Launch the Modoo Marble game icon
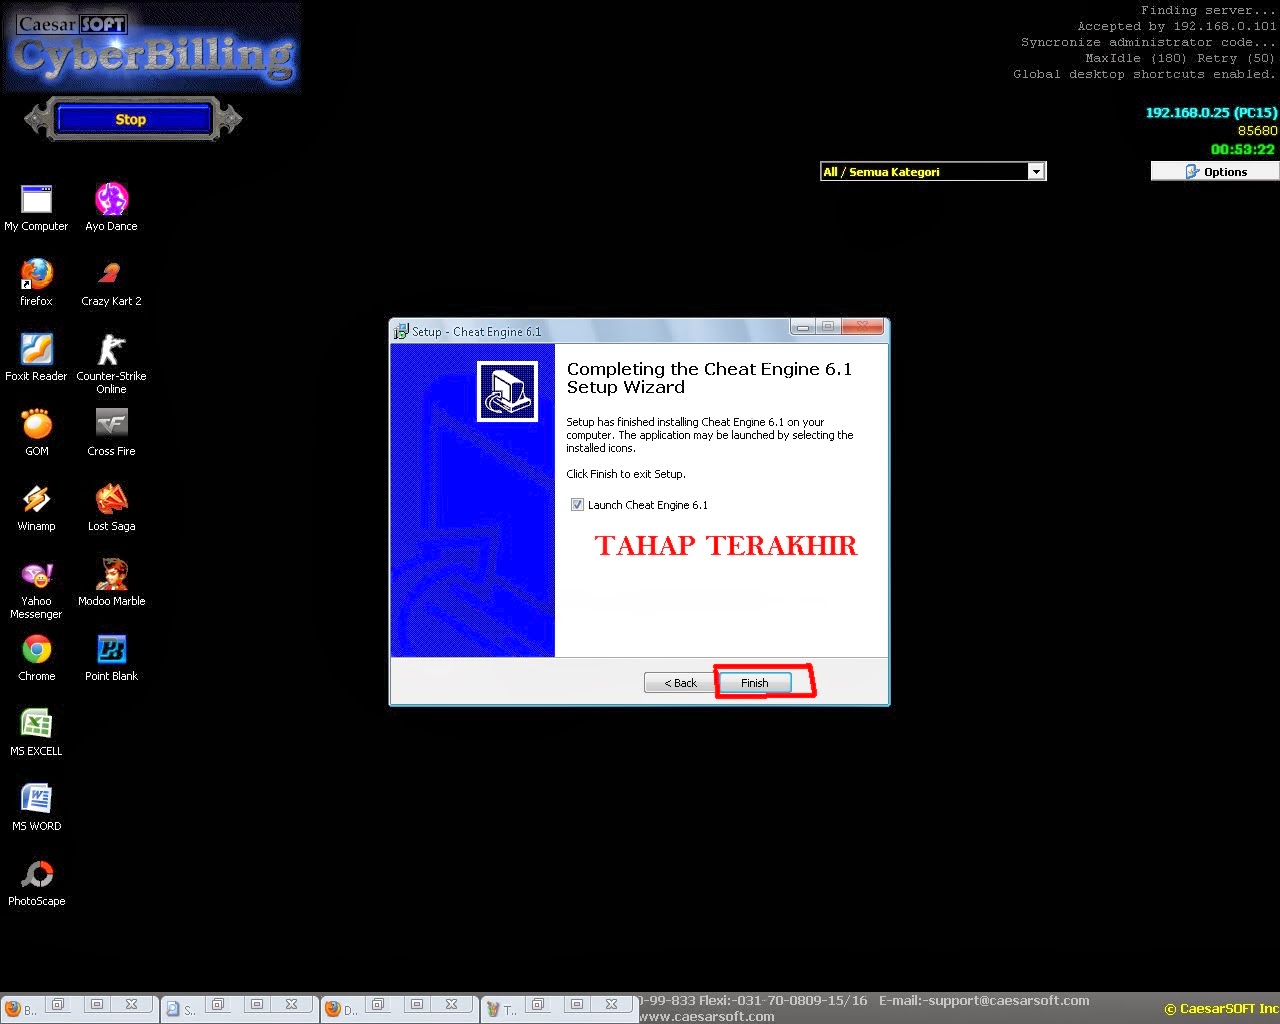This screenshot has height=1024, width=1280. (111, 582)
